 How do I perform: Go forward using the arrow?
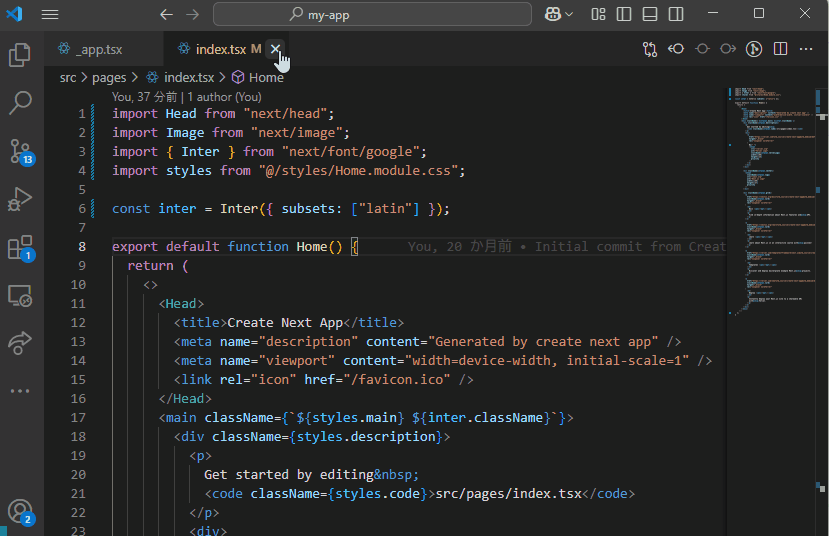pyautogui.click(x=192, y=14)
